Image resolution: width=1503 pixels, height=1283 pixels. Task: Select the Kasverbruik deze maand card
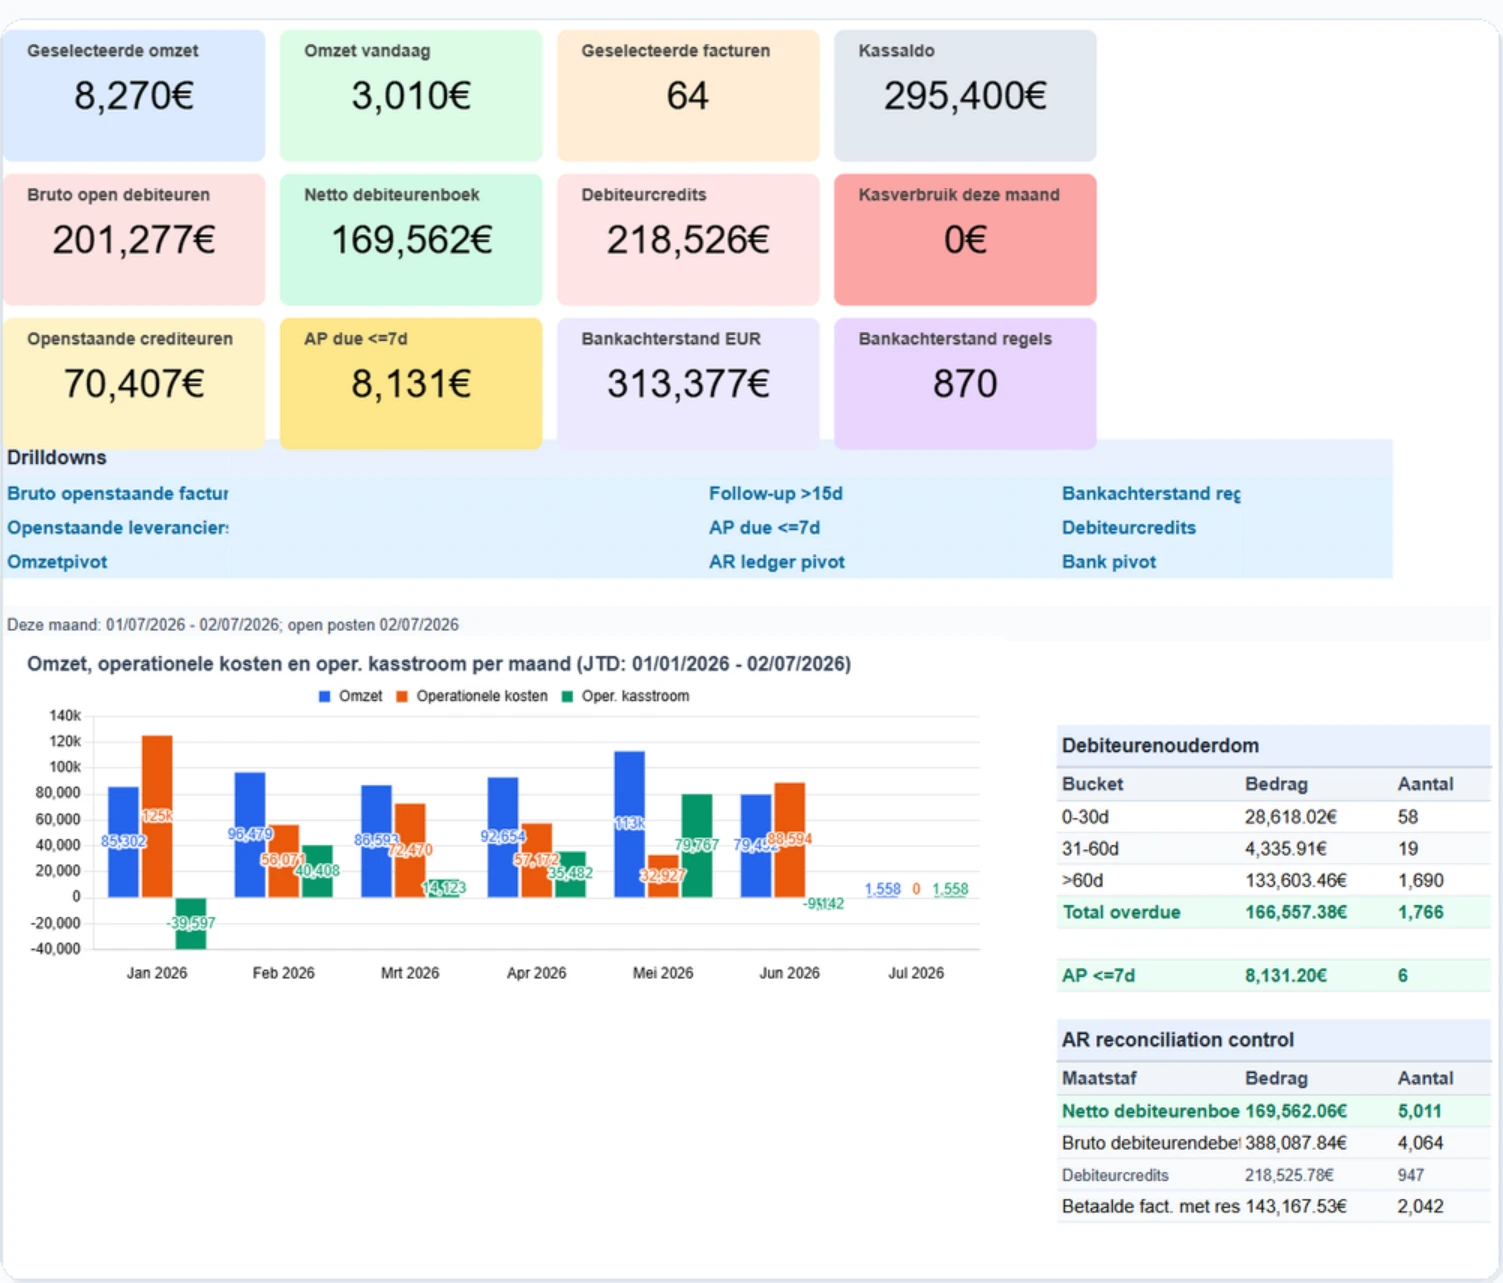coord(965,239)
